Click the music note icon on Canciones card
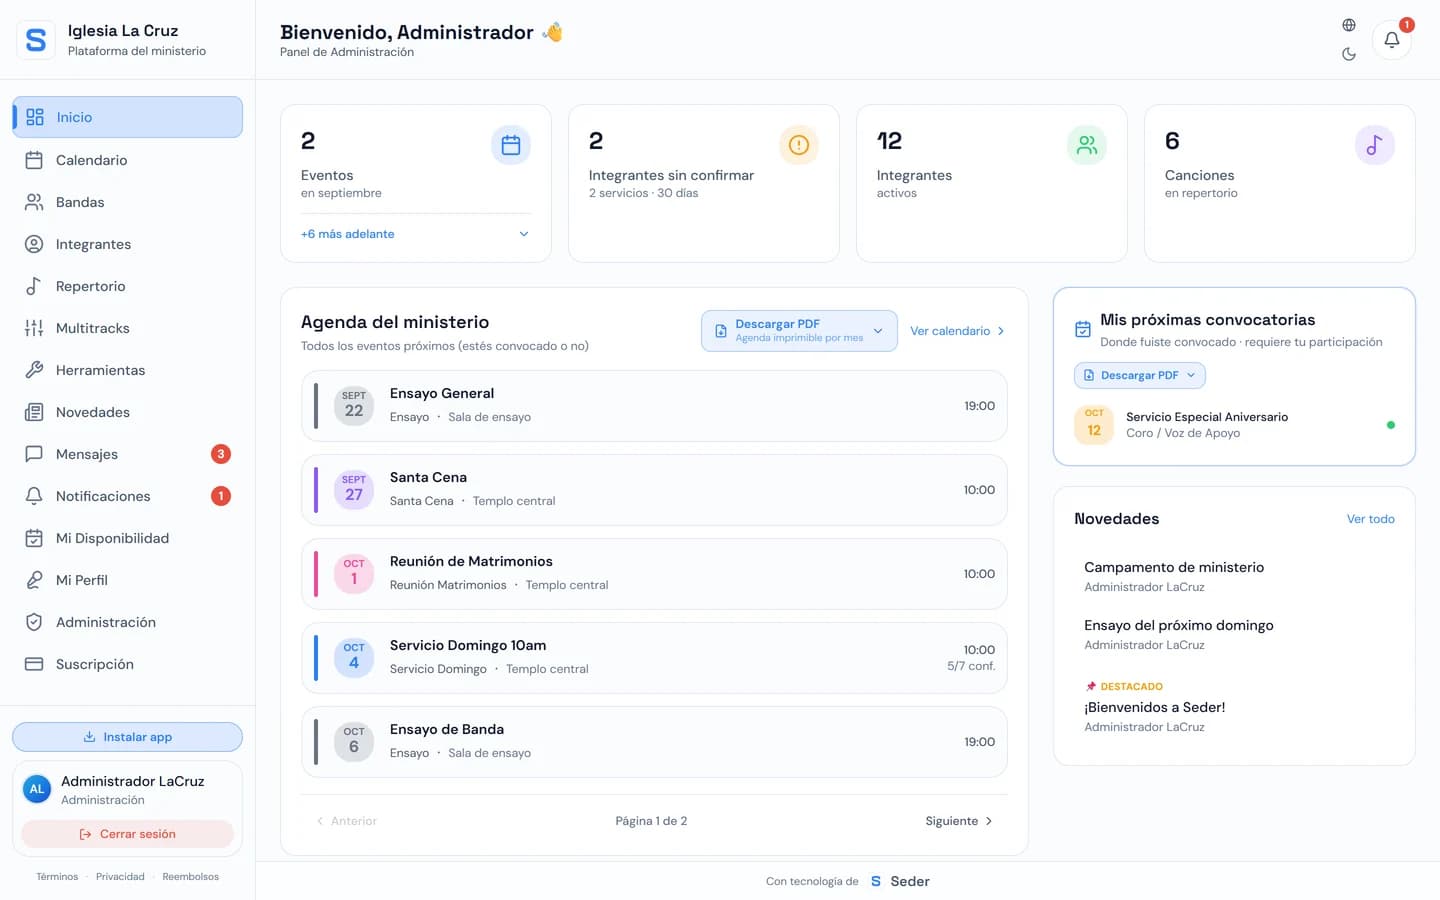The height and width of the screenshot is (900, 1440). (x=1375, y=145)
